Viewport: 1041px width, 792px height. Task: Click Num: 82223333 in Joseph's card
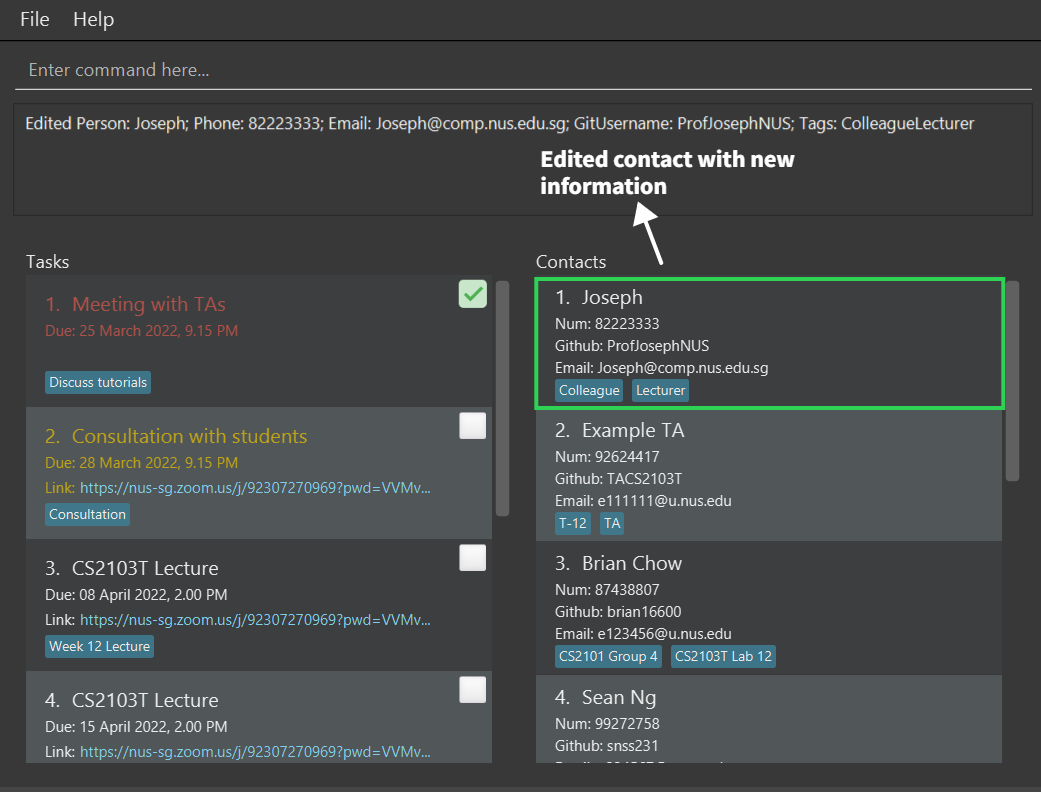point(607,324)
